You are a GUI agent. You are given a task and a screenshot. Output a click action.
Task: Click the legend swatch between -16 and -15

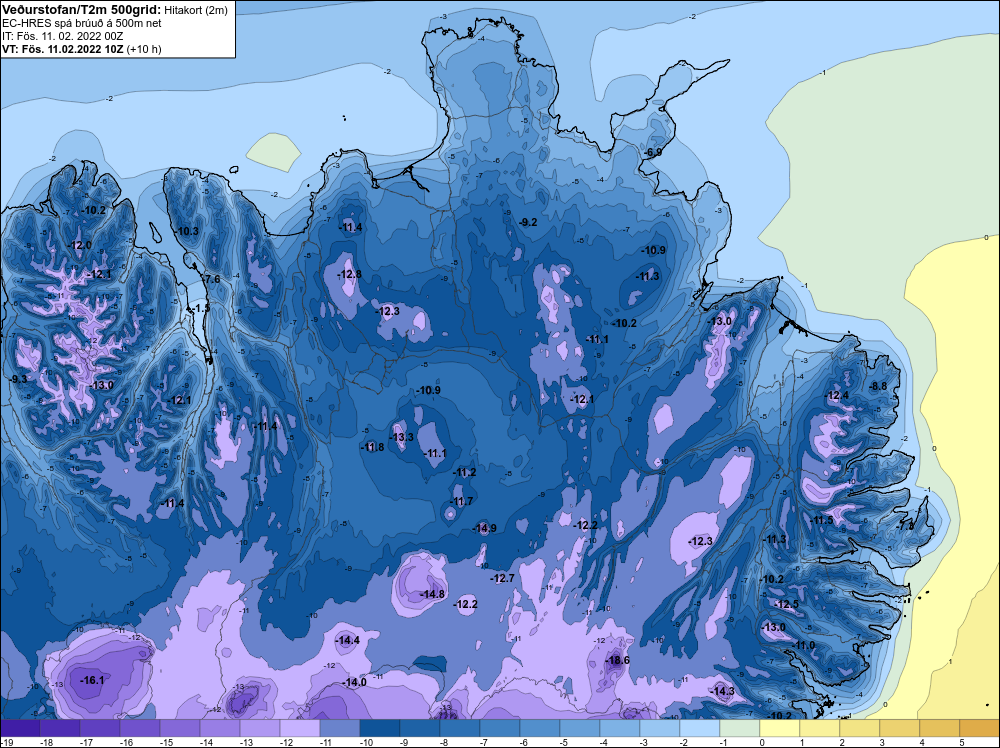pos(140,728)
